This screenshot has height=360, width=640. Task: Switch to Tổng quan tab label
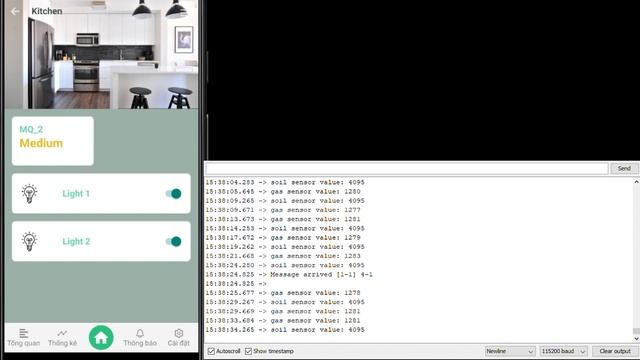(24, 343)
